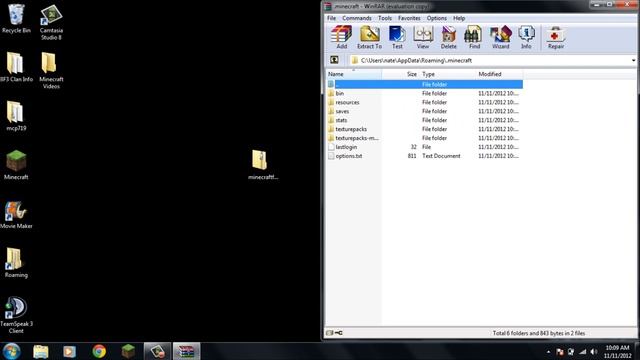This screenshot has height=360, width=640.
Task: Show archive Info
Action: [526, 37]
